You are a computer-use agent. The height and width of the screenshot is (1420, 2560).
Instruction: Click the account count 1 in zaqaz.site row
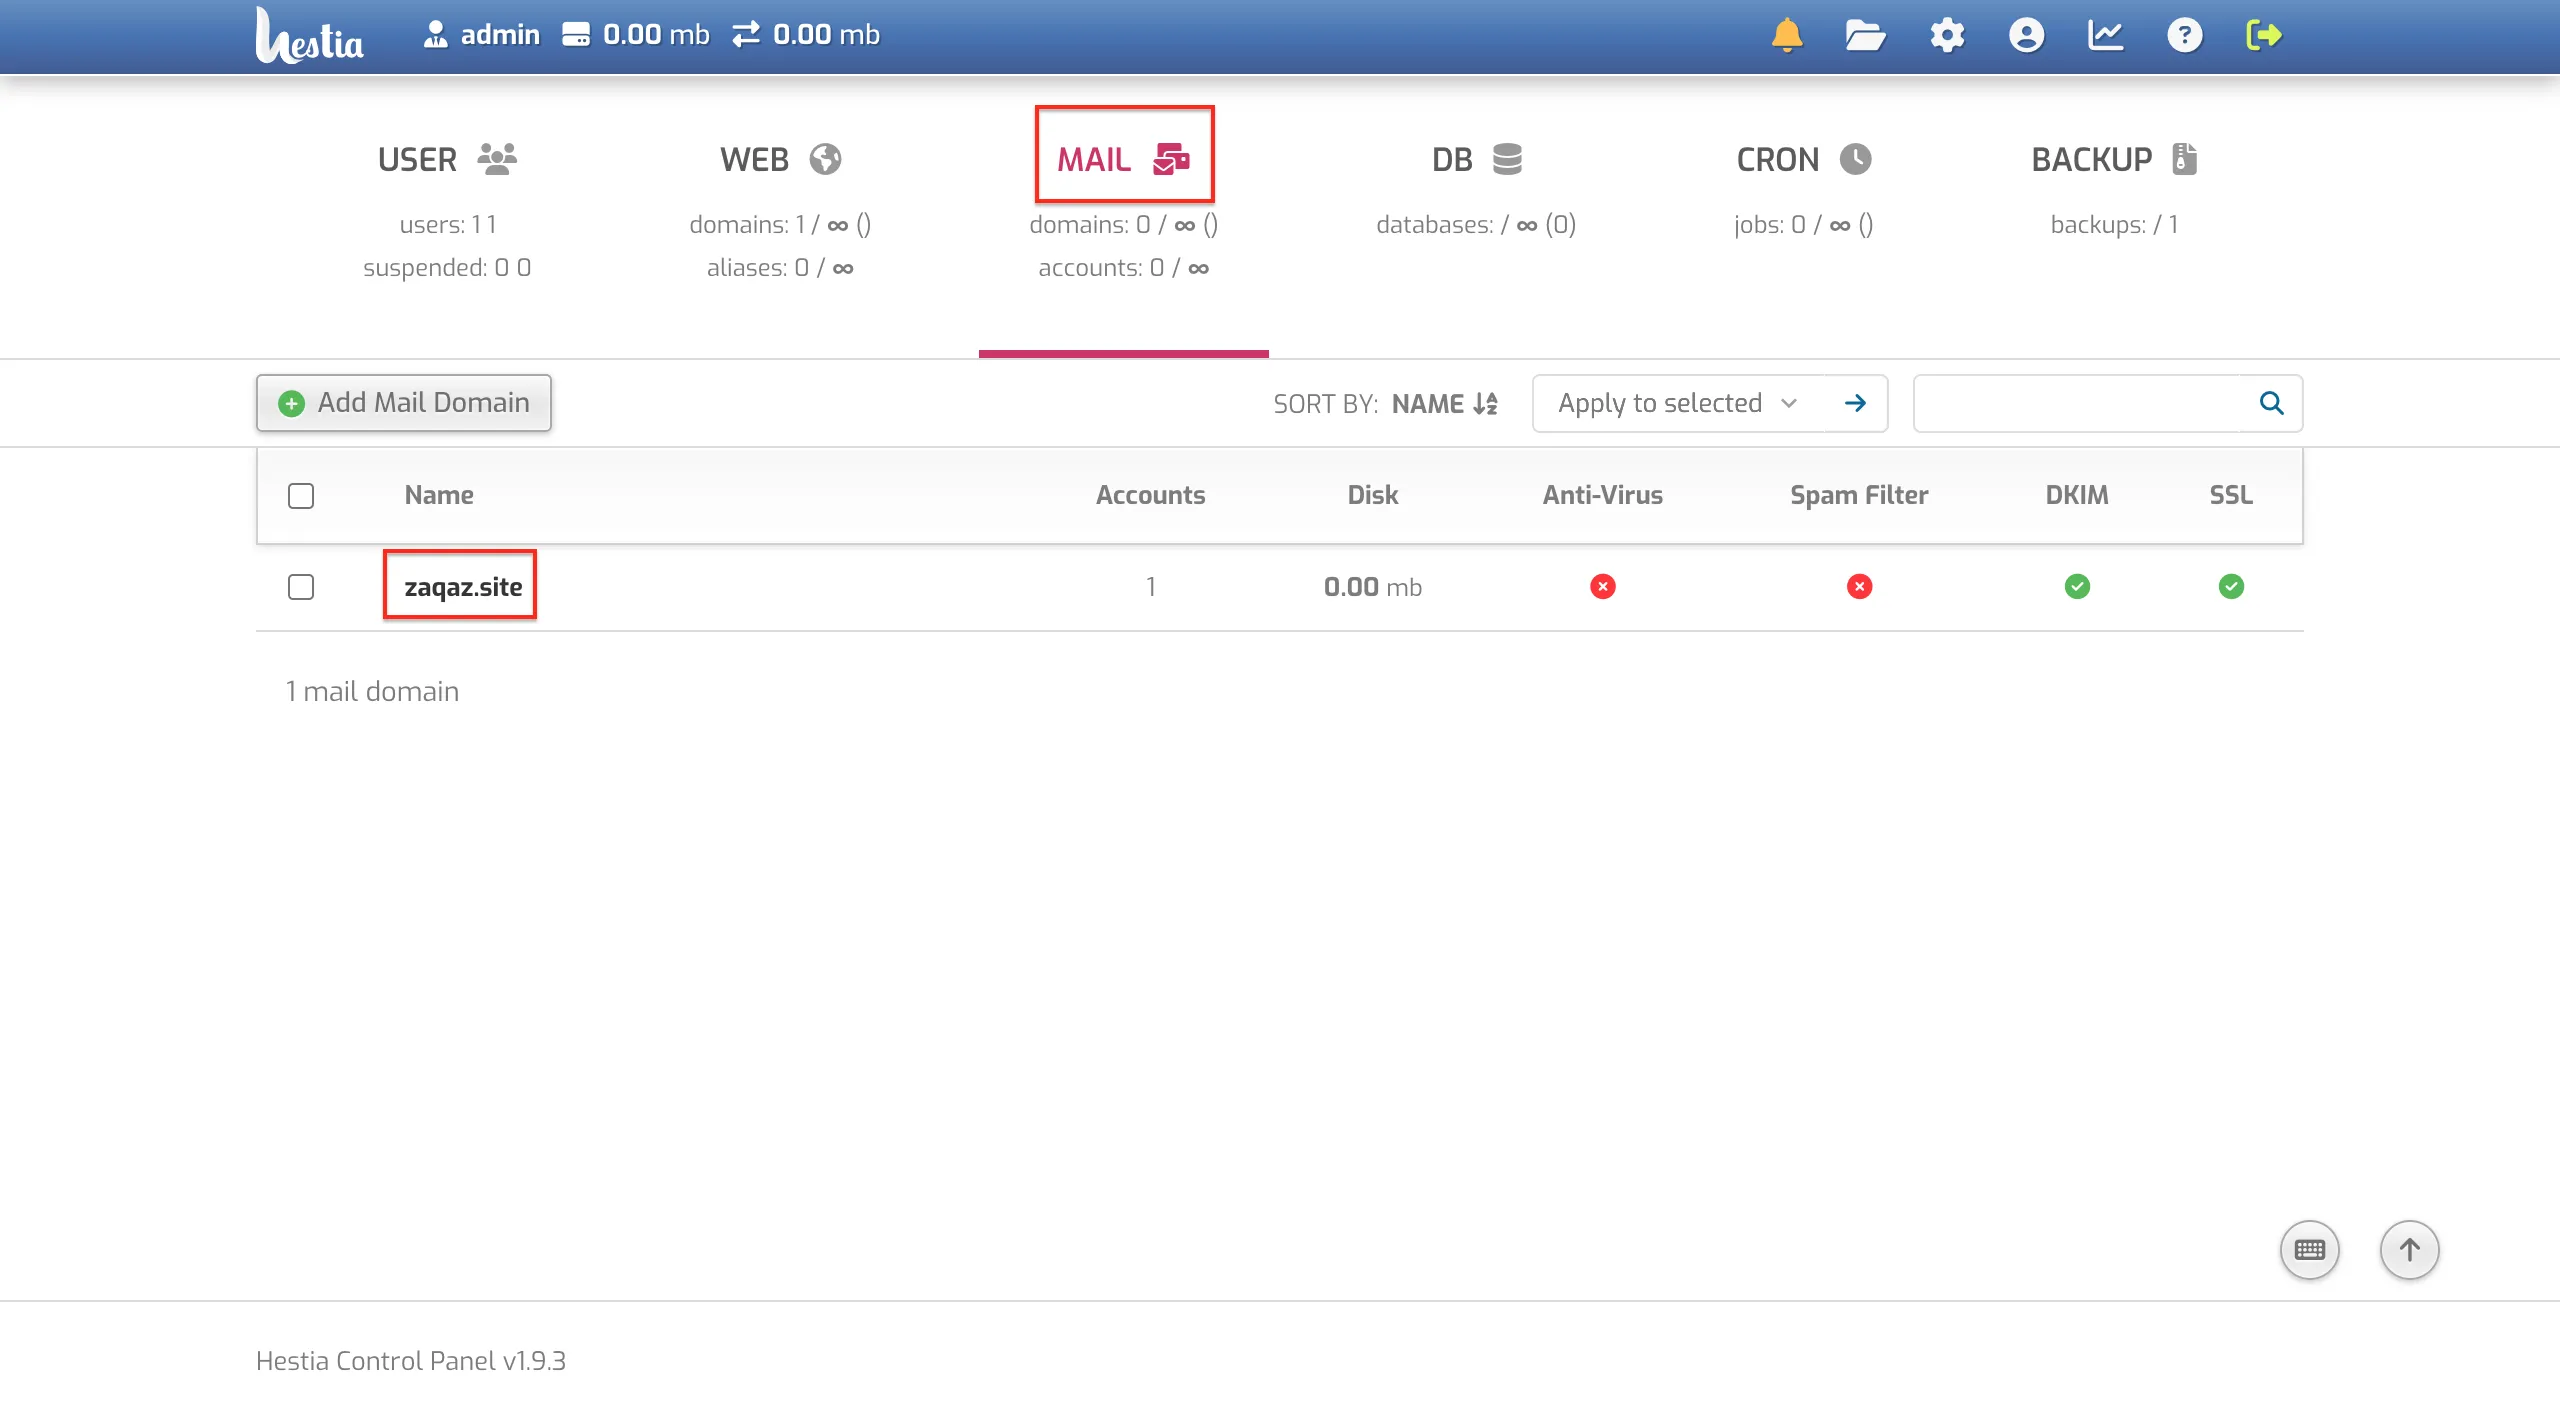point(1151,587)
